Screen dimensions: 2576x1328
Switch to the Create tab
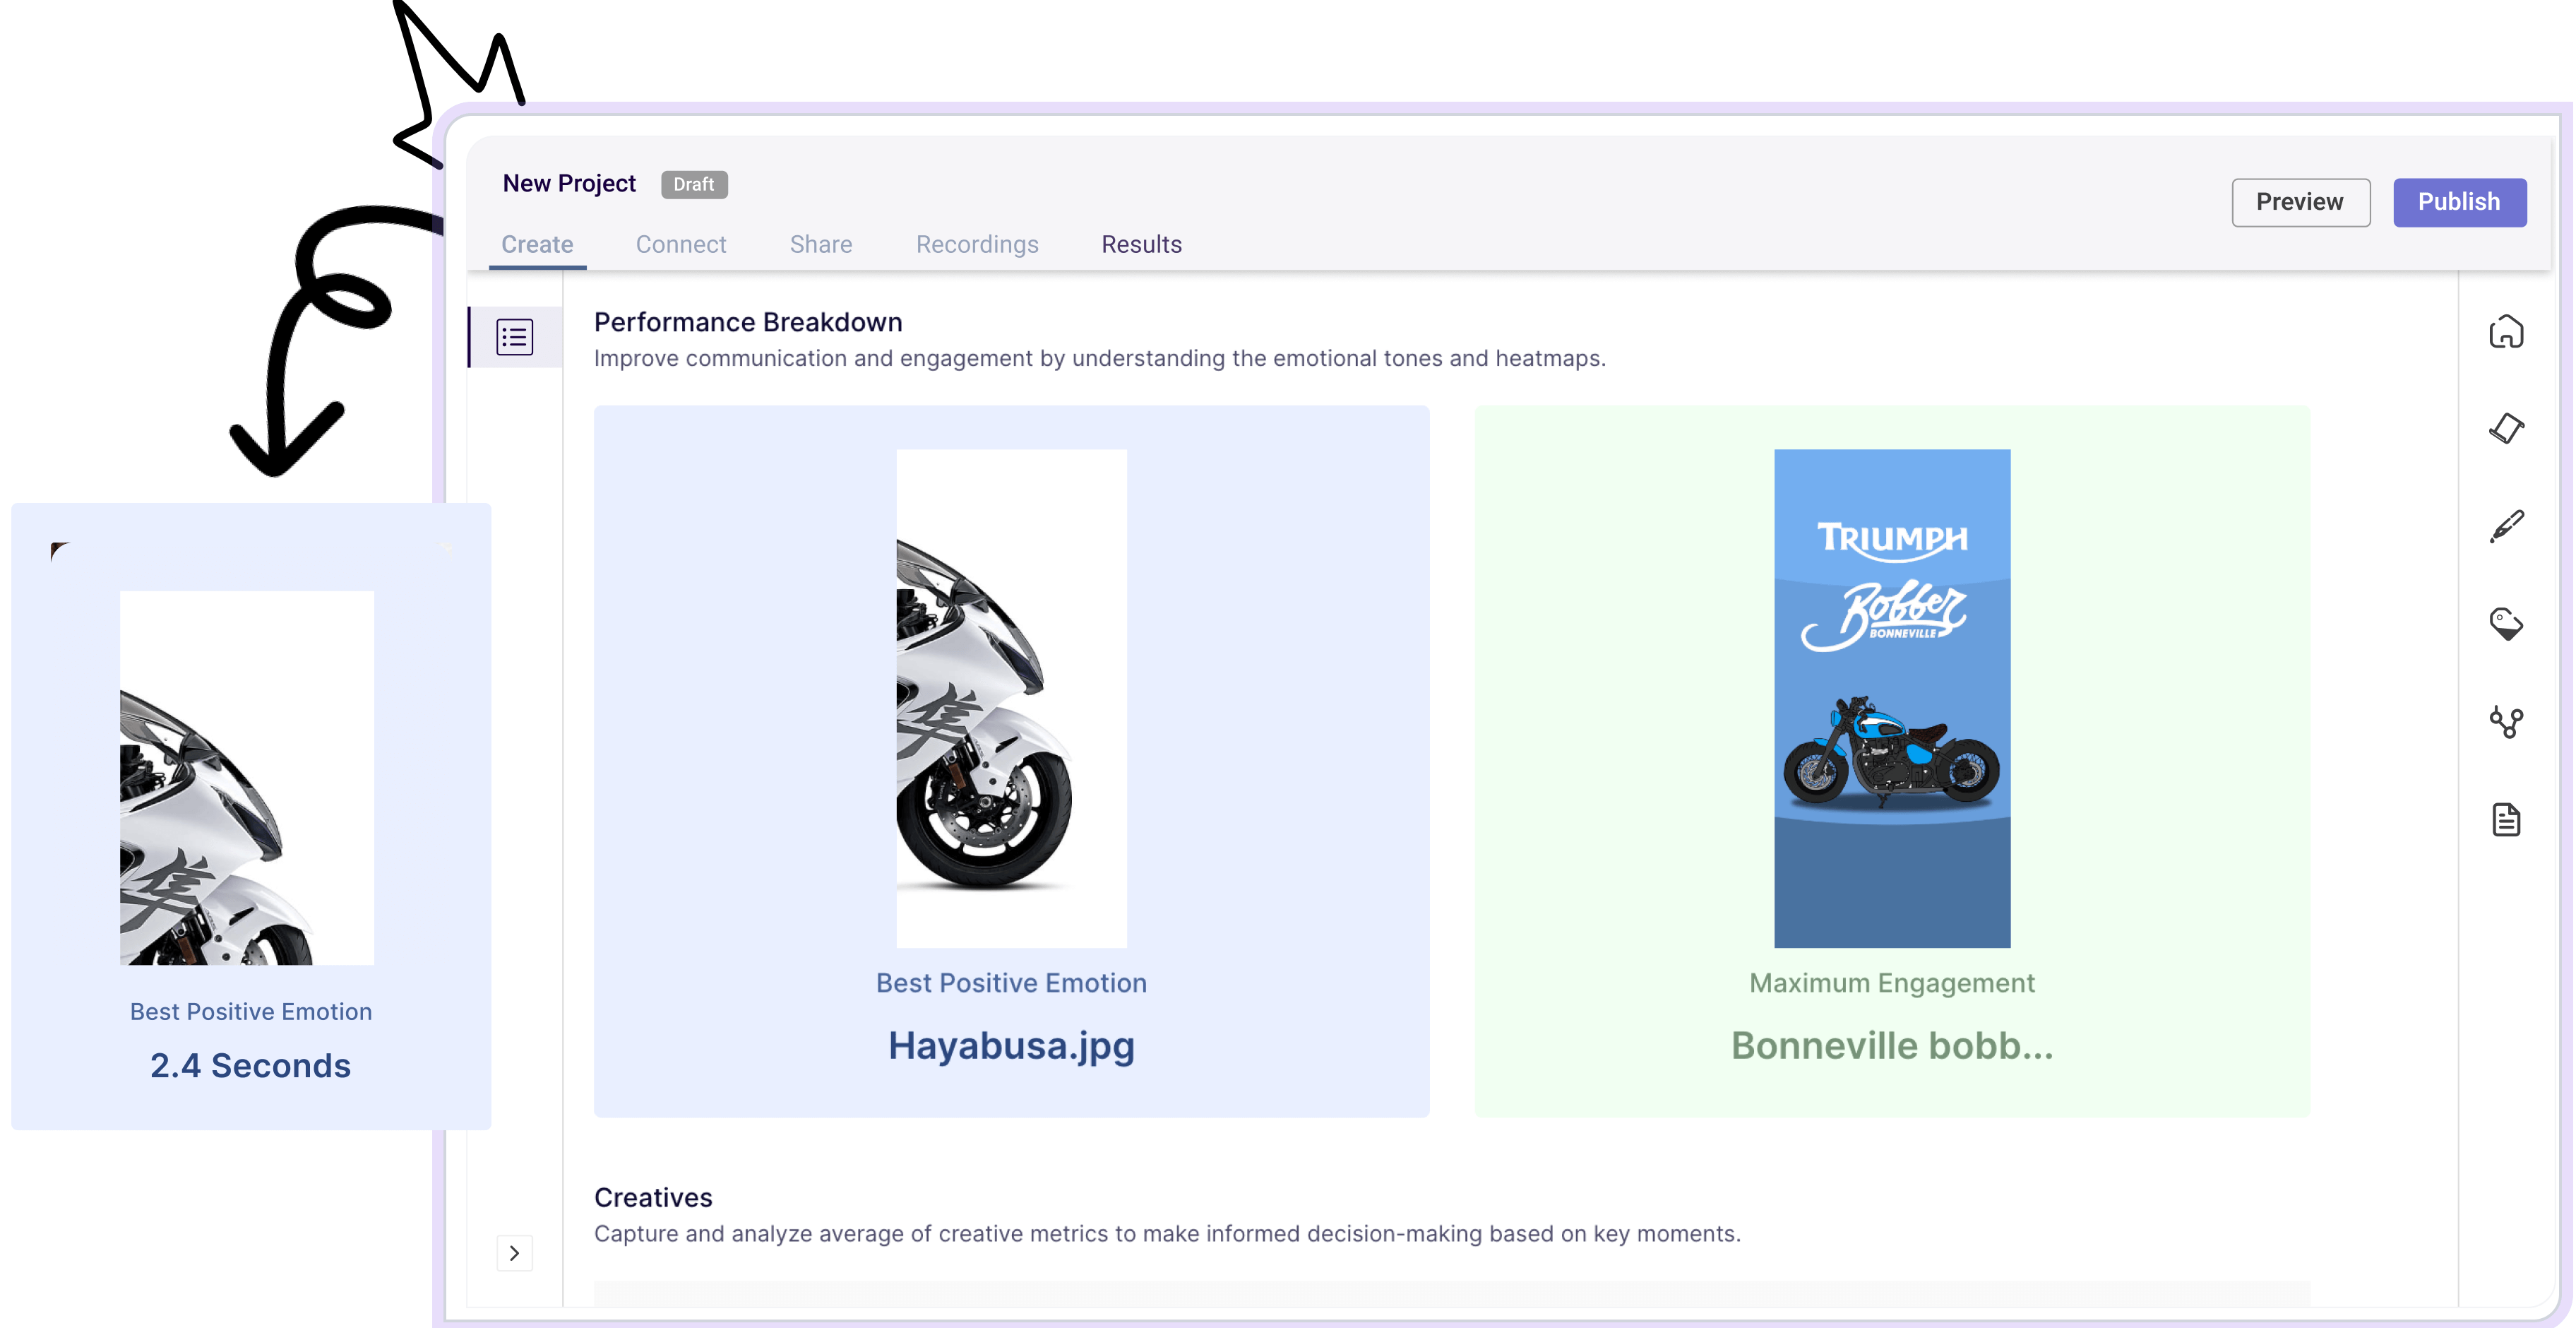tap(537, 244)
